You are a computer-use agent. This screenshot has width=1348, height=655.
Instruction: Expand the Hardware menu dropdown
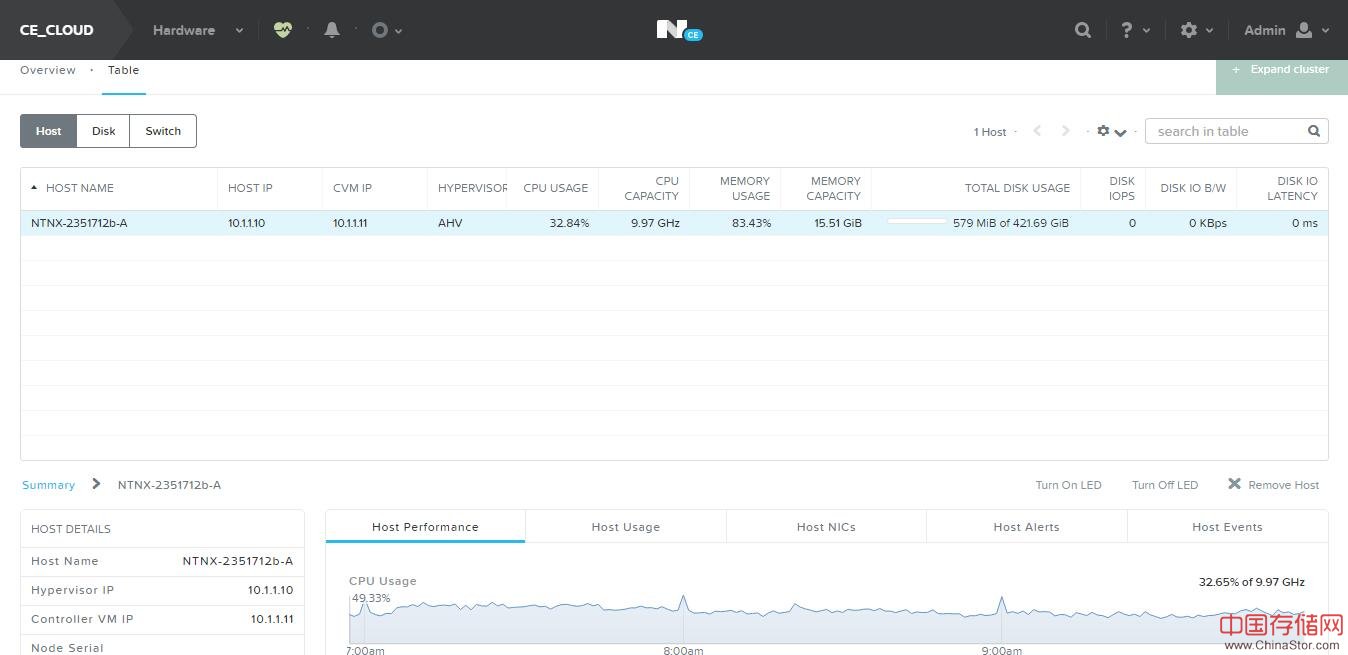click(197, 30)
